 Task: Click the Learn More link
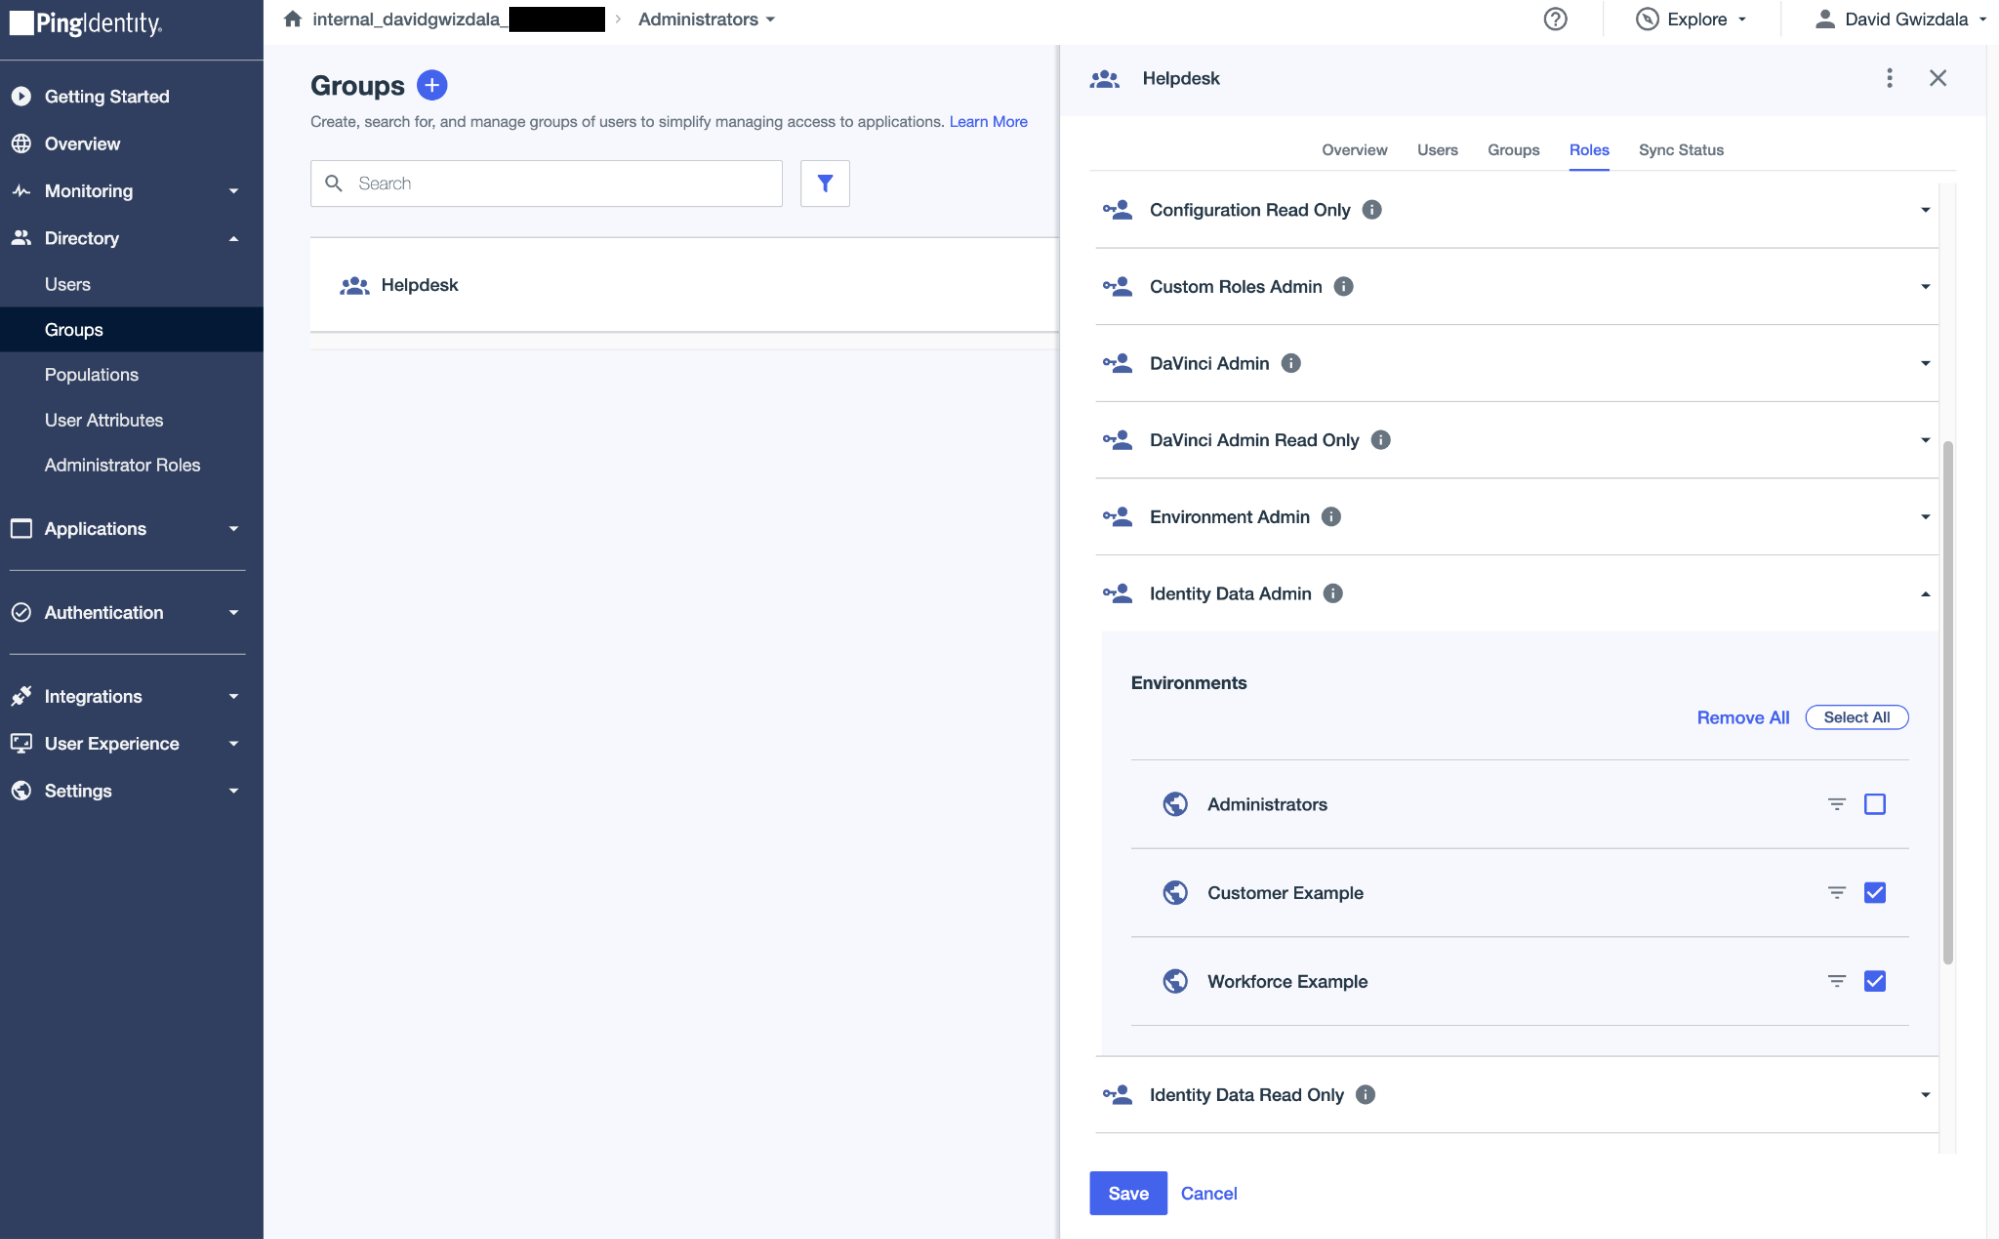pyautogui.click(x=988, y=120)
